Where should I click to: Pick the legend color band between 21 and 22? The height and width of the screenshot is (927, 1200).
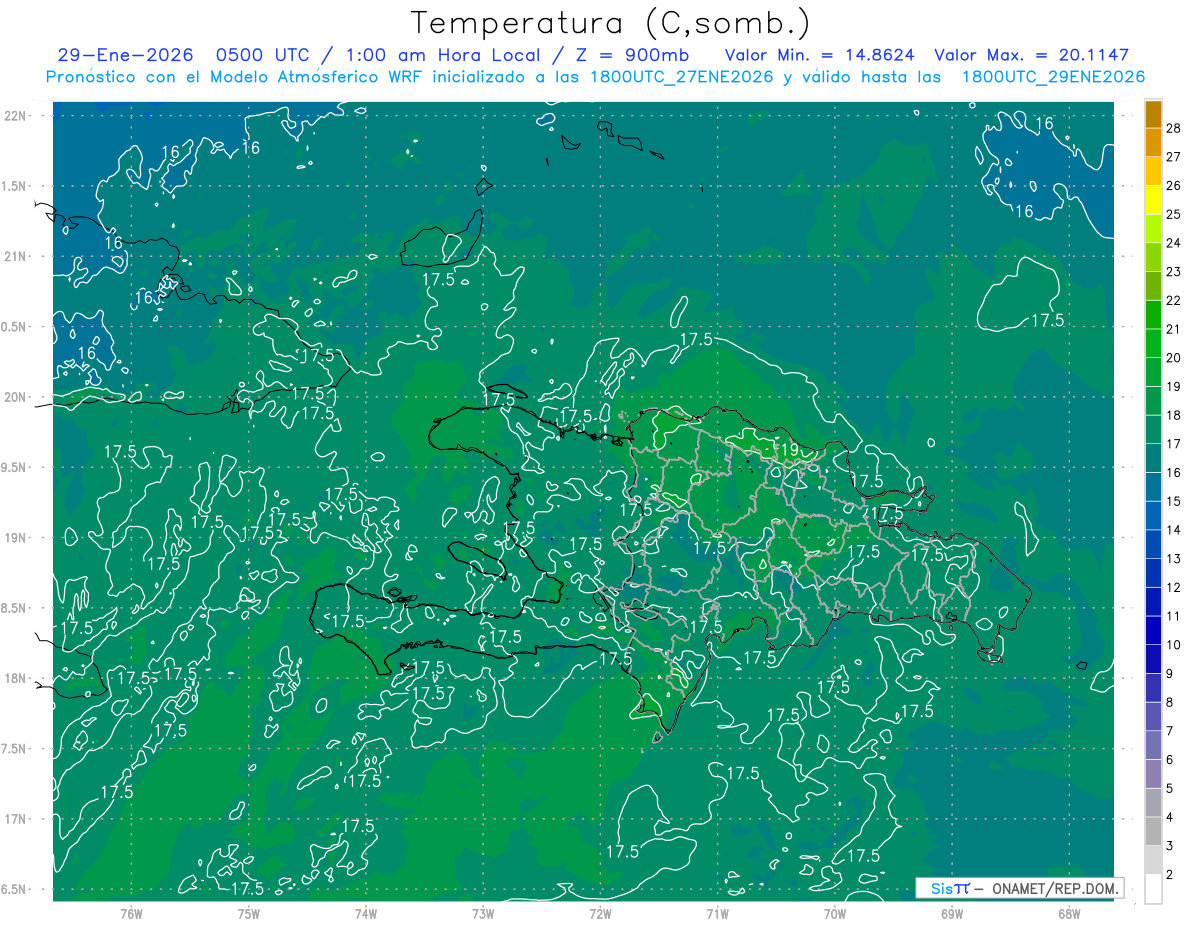(1153, 314)
